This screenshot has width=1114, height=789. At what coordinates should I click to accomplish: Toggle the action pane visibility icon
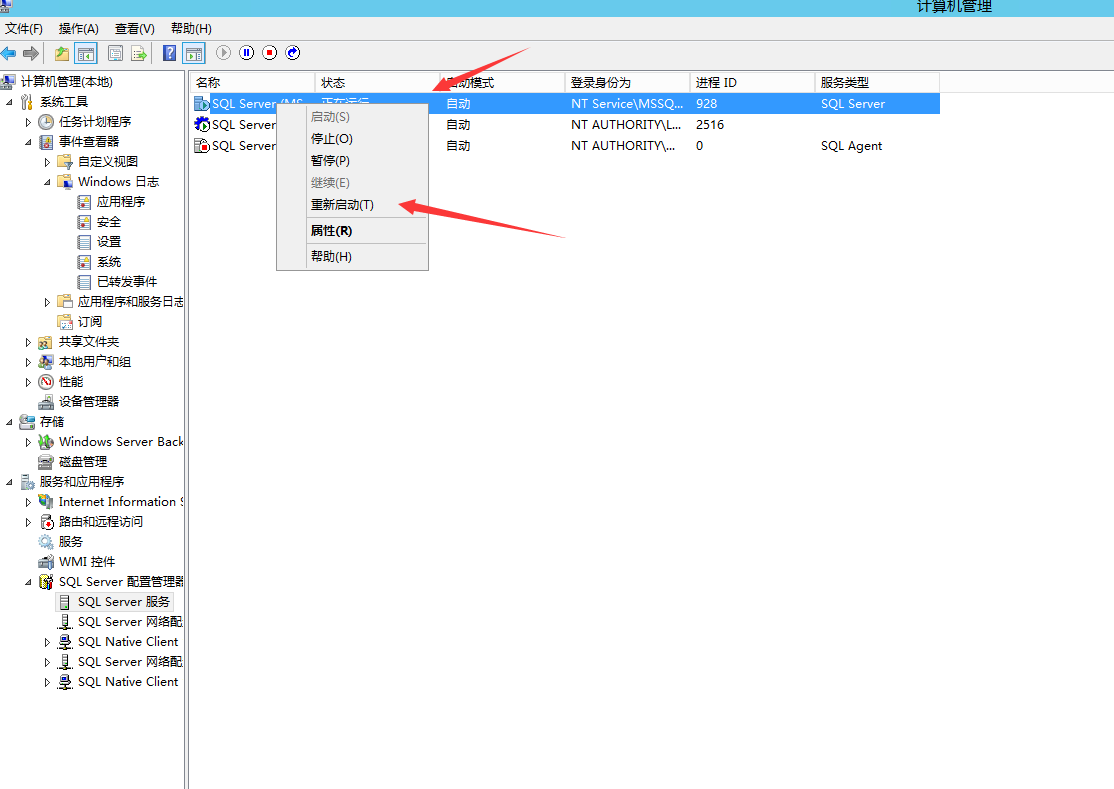click(193, 52)
